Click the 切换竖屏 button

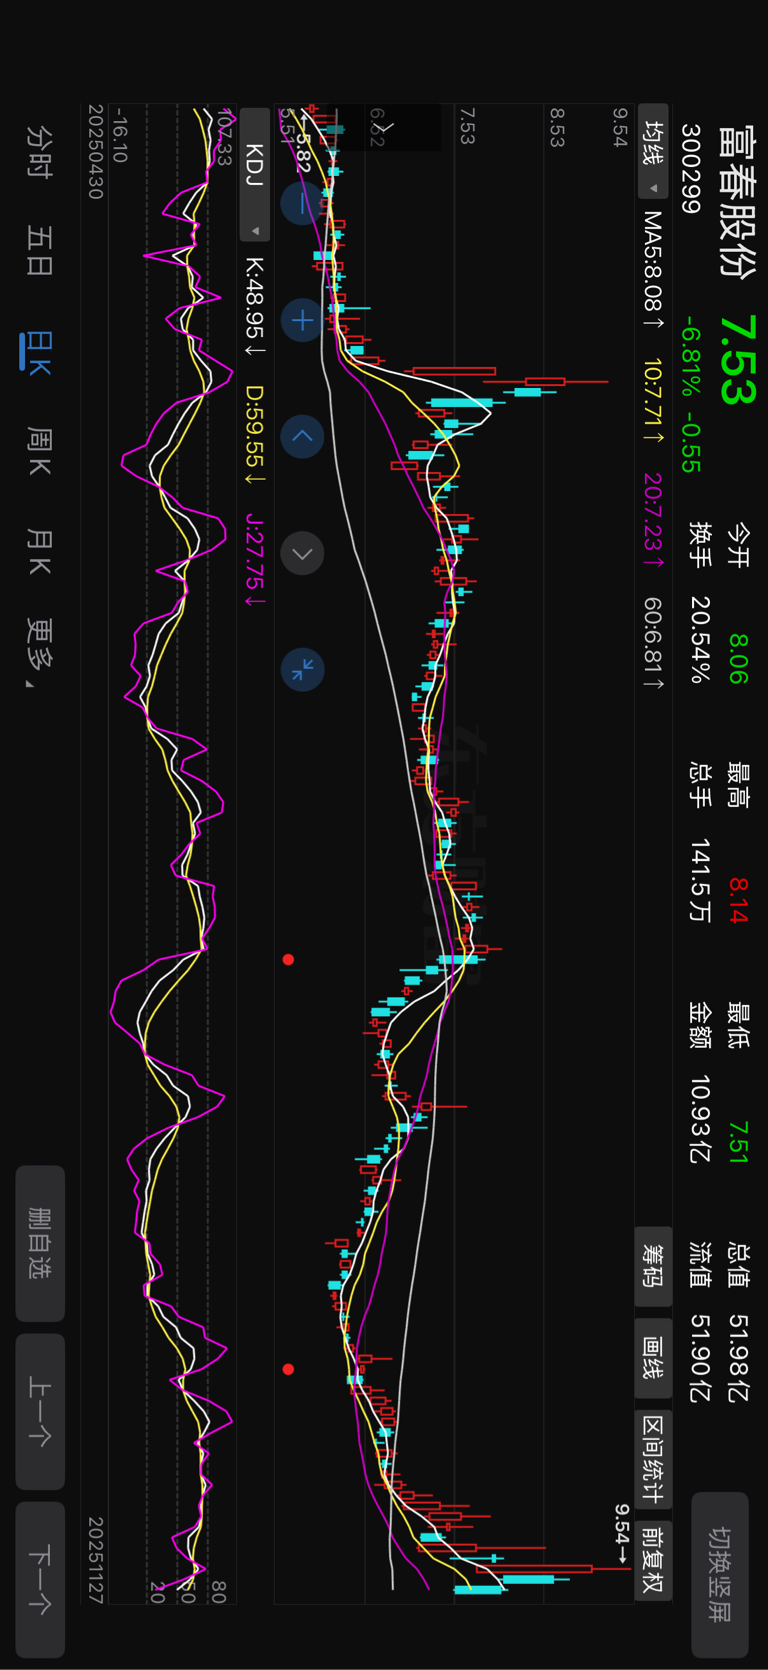(720, 1574)
